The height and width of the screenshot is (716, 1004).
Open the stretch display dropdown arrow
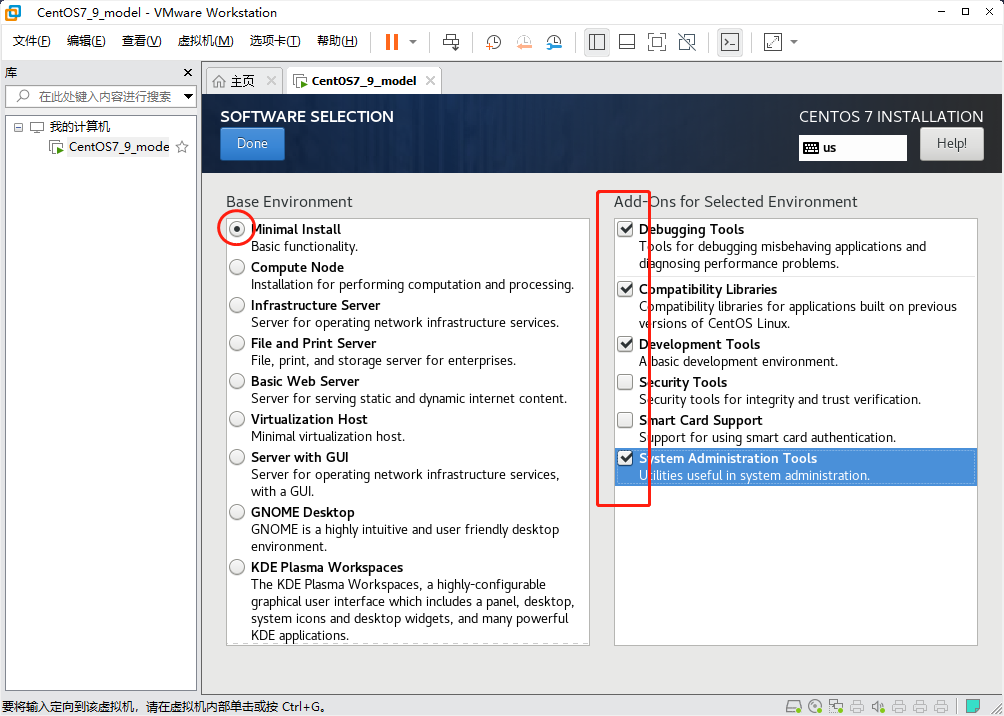794,42
